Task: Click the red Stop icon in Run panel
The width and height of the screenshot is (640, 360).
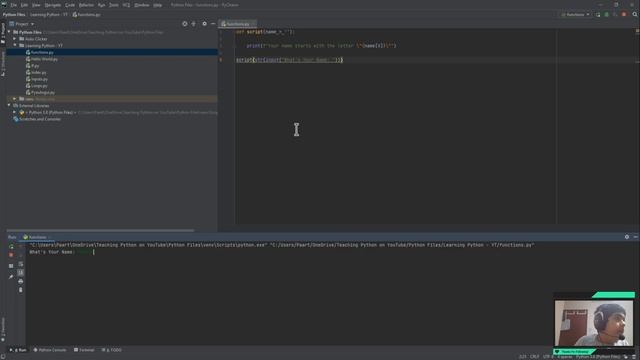Action: [11, 255]
